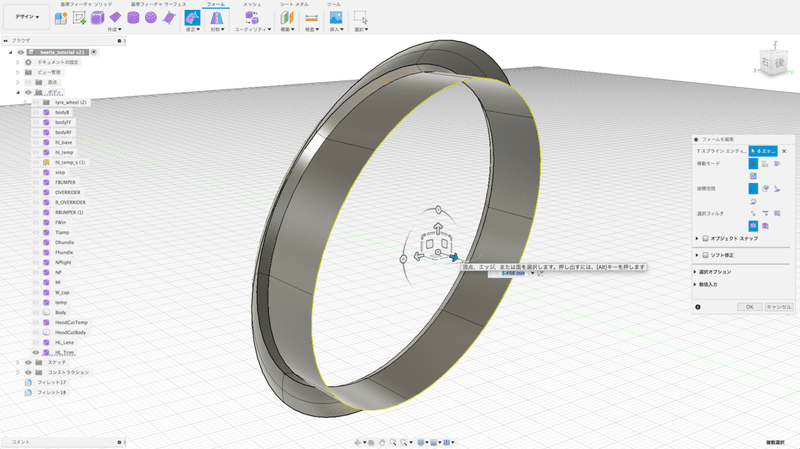Select the T-spline Face tool
Image resolution: width=800 pixels, height=449 pixels.
point(168,18)
